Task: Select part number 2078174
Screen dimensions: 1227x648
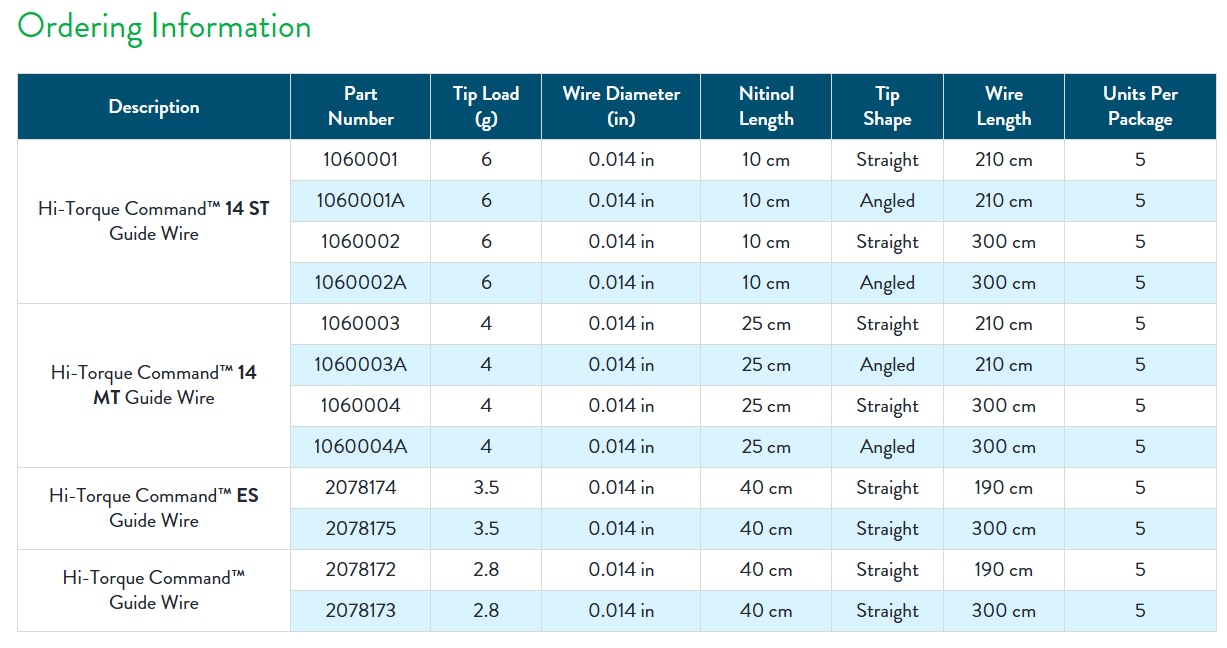Action: 360,488
